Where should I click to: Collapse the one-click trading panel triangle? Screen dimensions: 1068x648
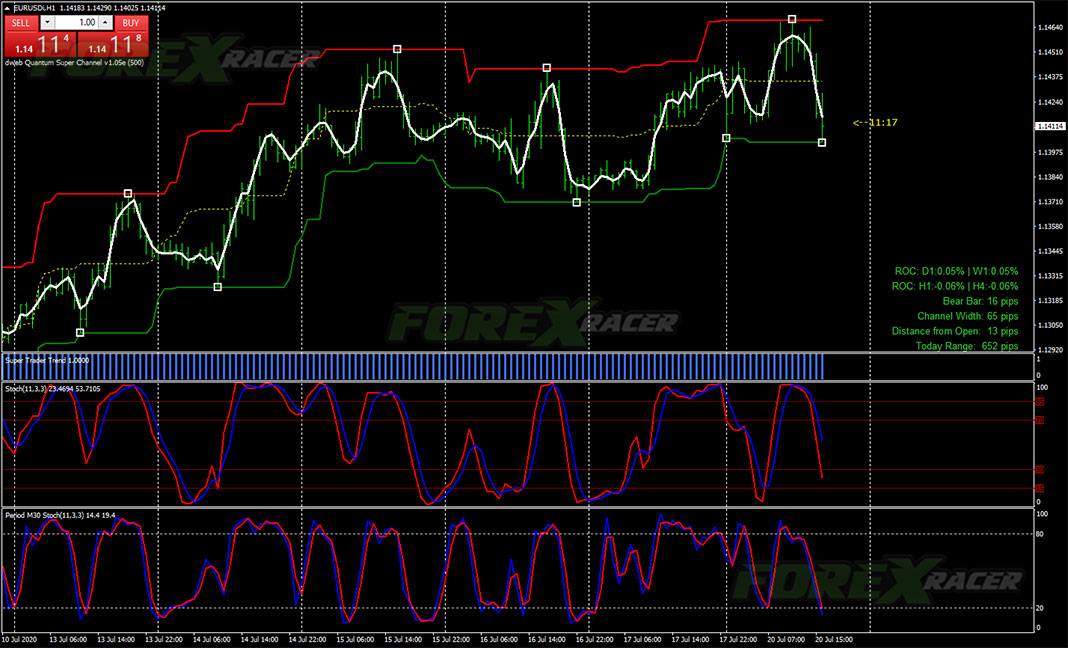[x=9, y=8]
